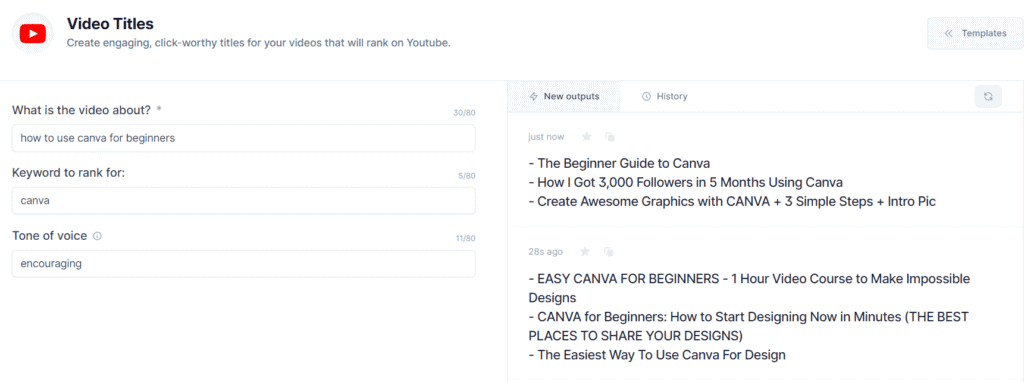Screen dimensions: 1024x382
Task: Switch to the History tab
Action: (664, 96)
